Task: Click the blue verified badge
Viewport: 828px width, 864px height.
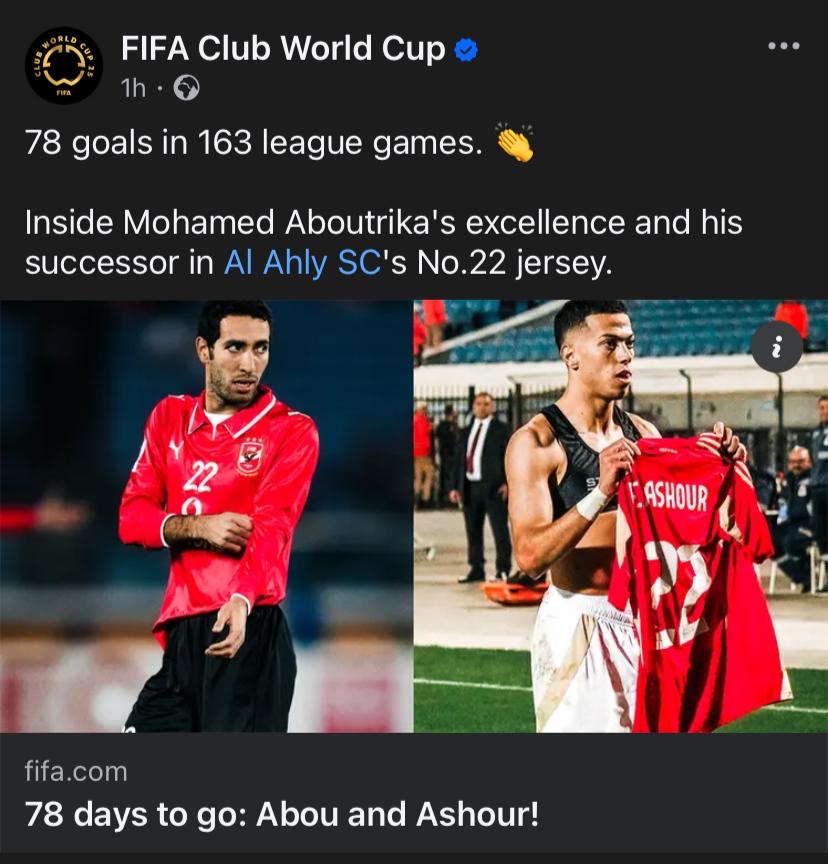Action: click(466, 50)
